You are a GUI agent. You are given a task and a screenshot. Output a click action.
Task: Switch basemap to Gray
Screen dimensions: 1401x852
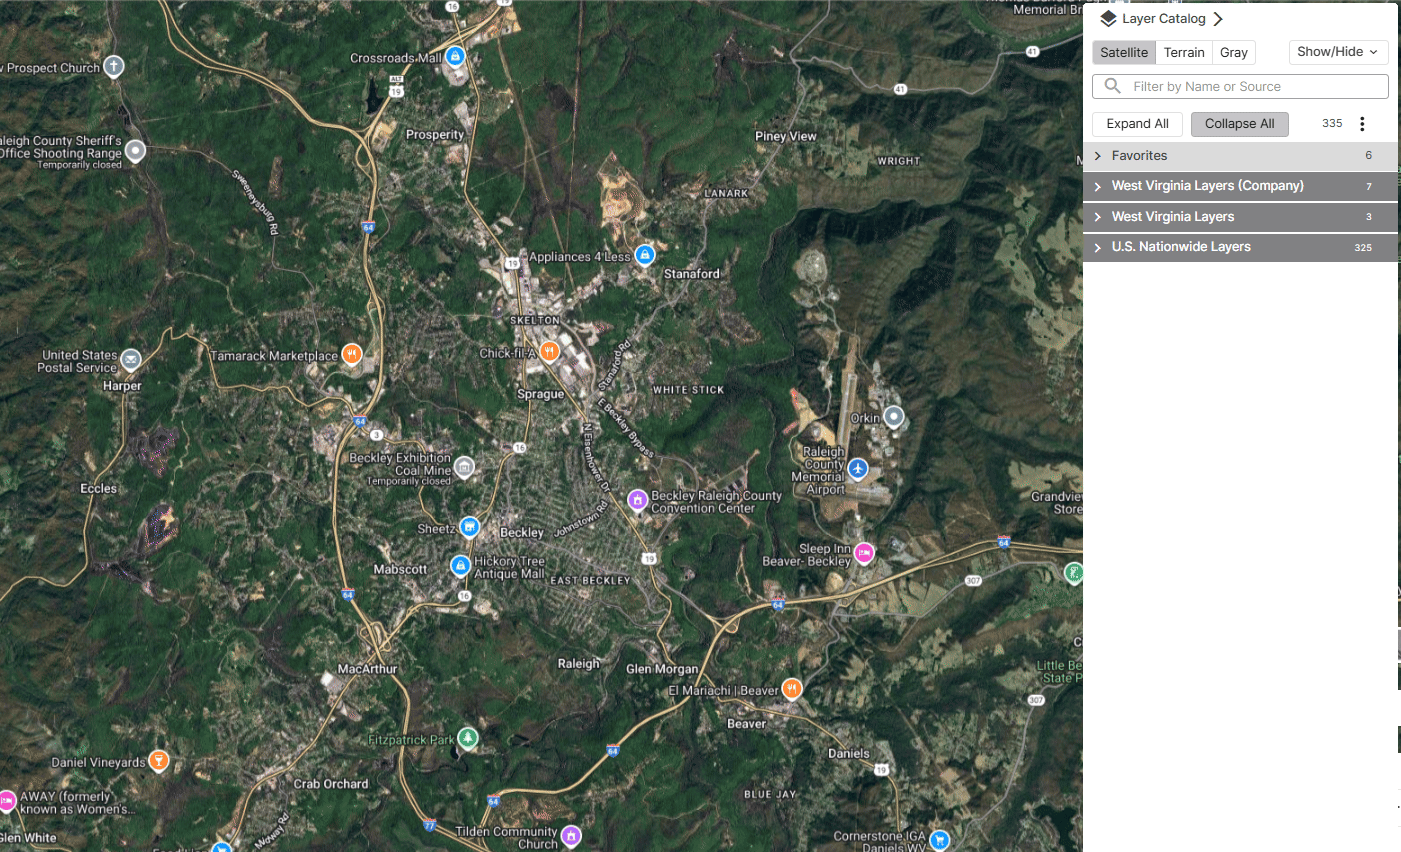[1233, 52]
